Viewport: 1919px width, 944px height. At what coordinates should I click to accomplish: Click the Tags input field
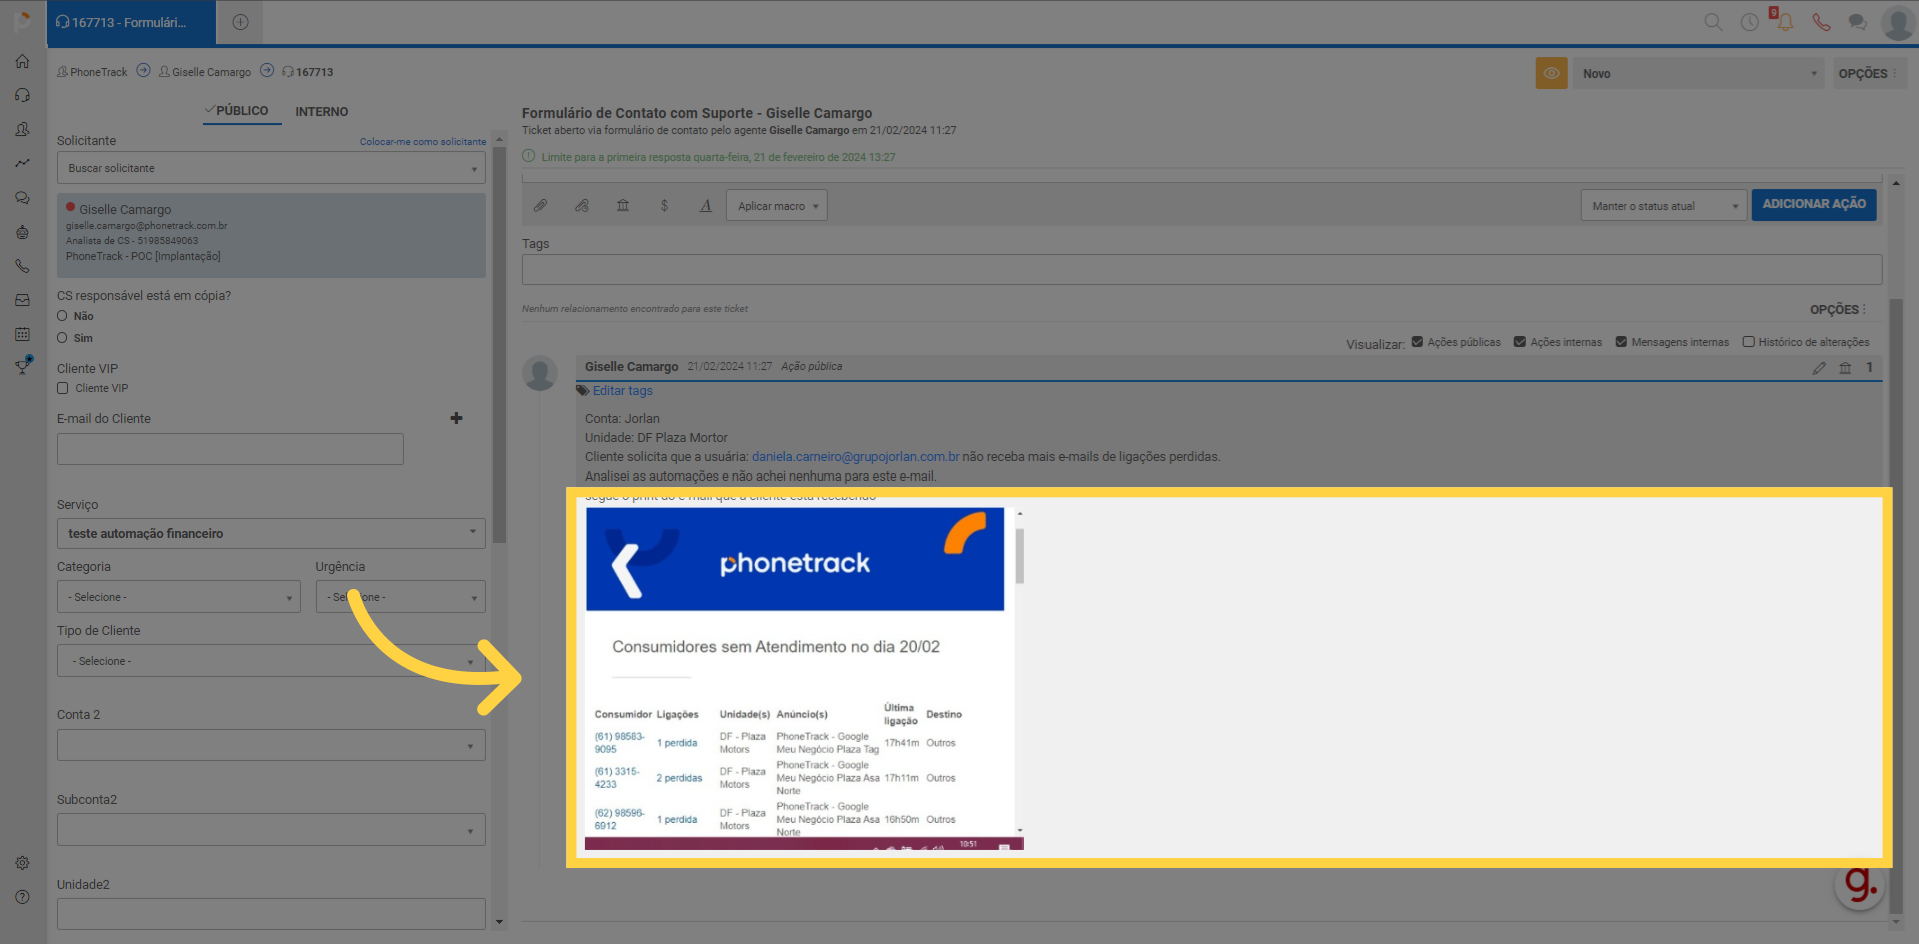[1201, 269]
